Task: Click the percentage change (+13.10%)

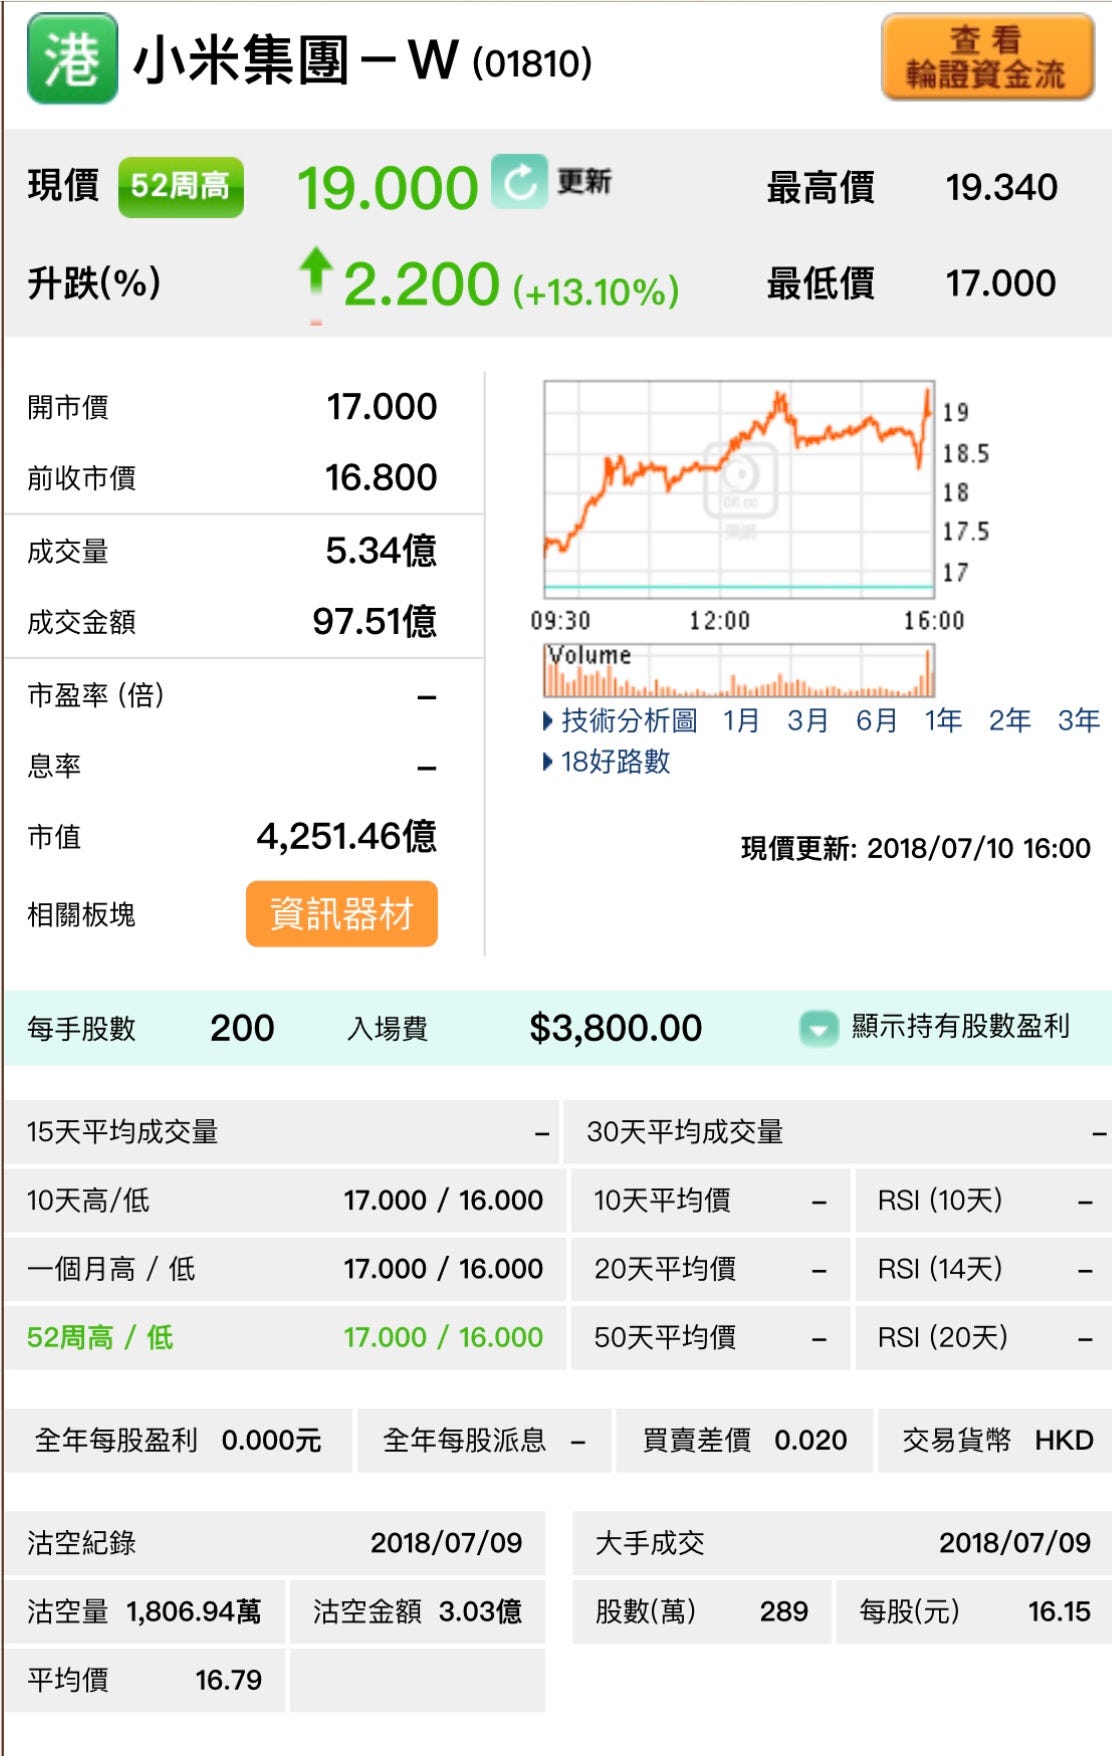Action: point(596,292)
